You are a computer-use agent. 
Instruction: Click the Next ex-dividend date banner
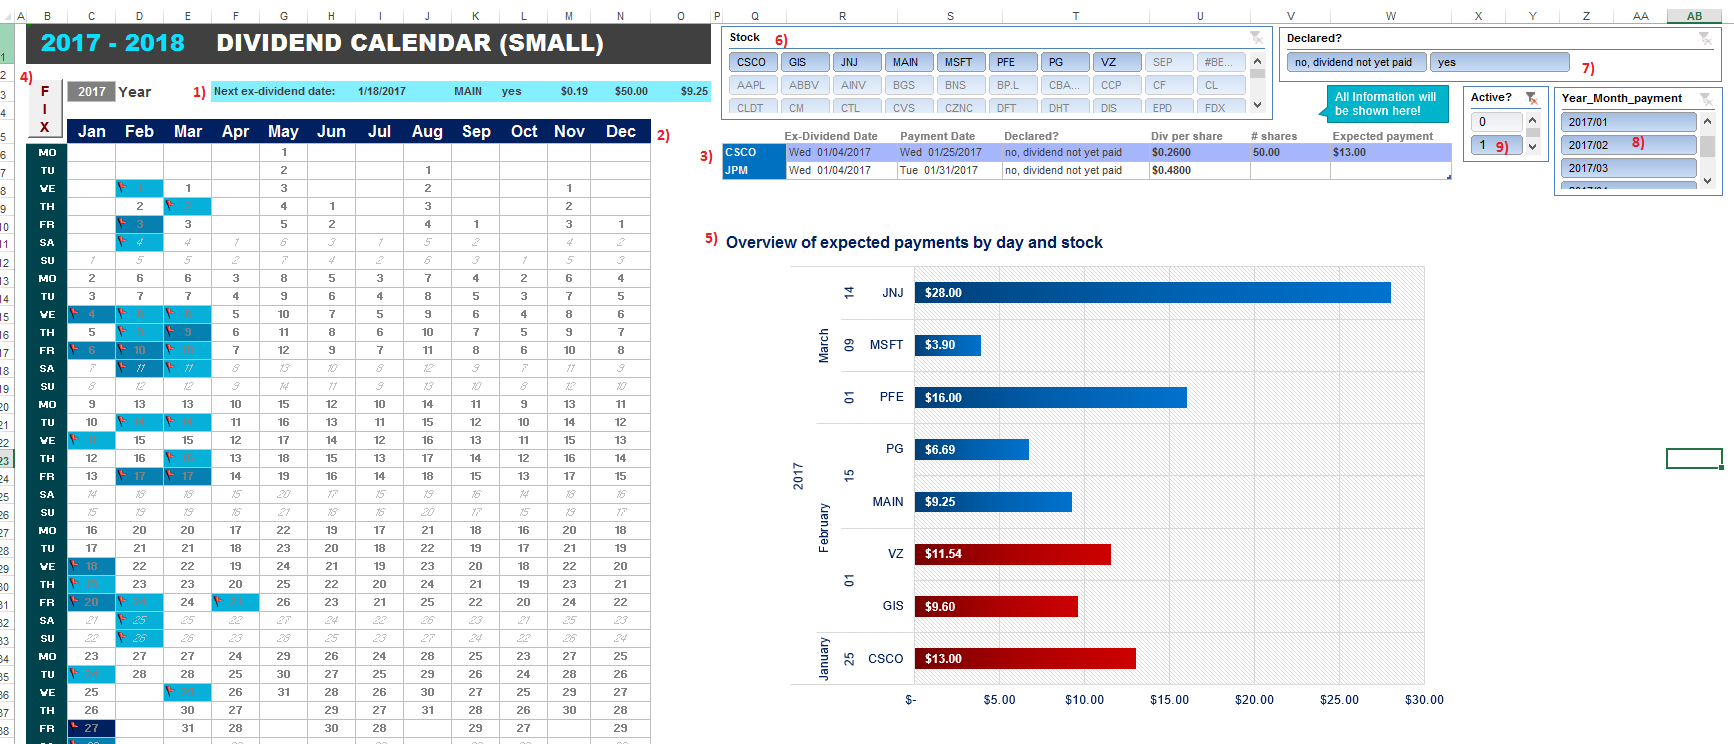[460, 91]
